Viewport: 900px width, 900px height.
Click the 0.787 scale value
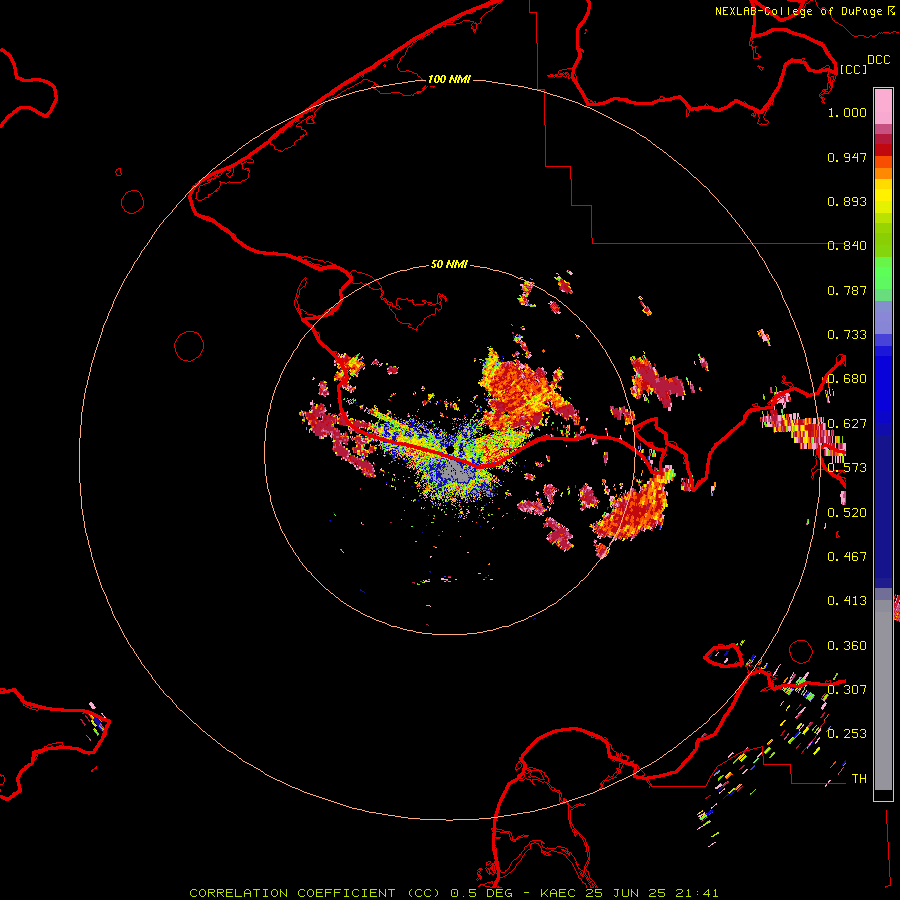847,290
